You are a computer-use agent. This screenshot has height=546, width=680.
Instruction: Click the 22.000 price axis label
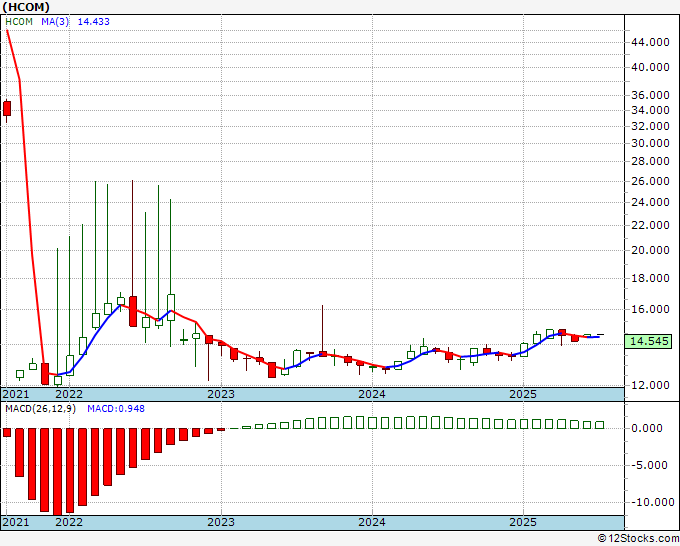tap(650, 225)
